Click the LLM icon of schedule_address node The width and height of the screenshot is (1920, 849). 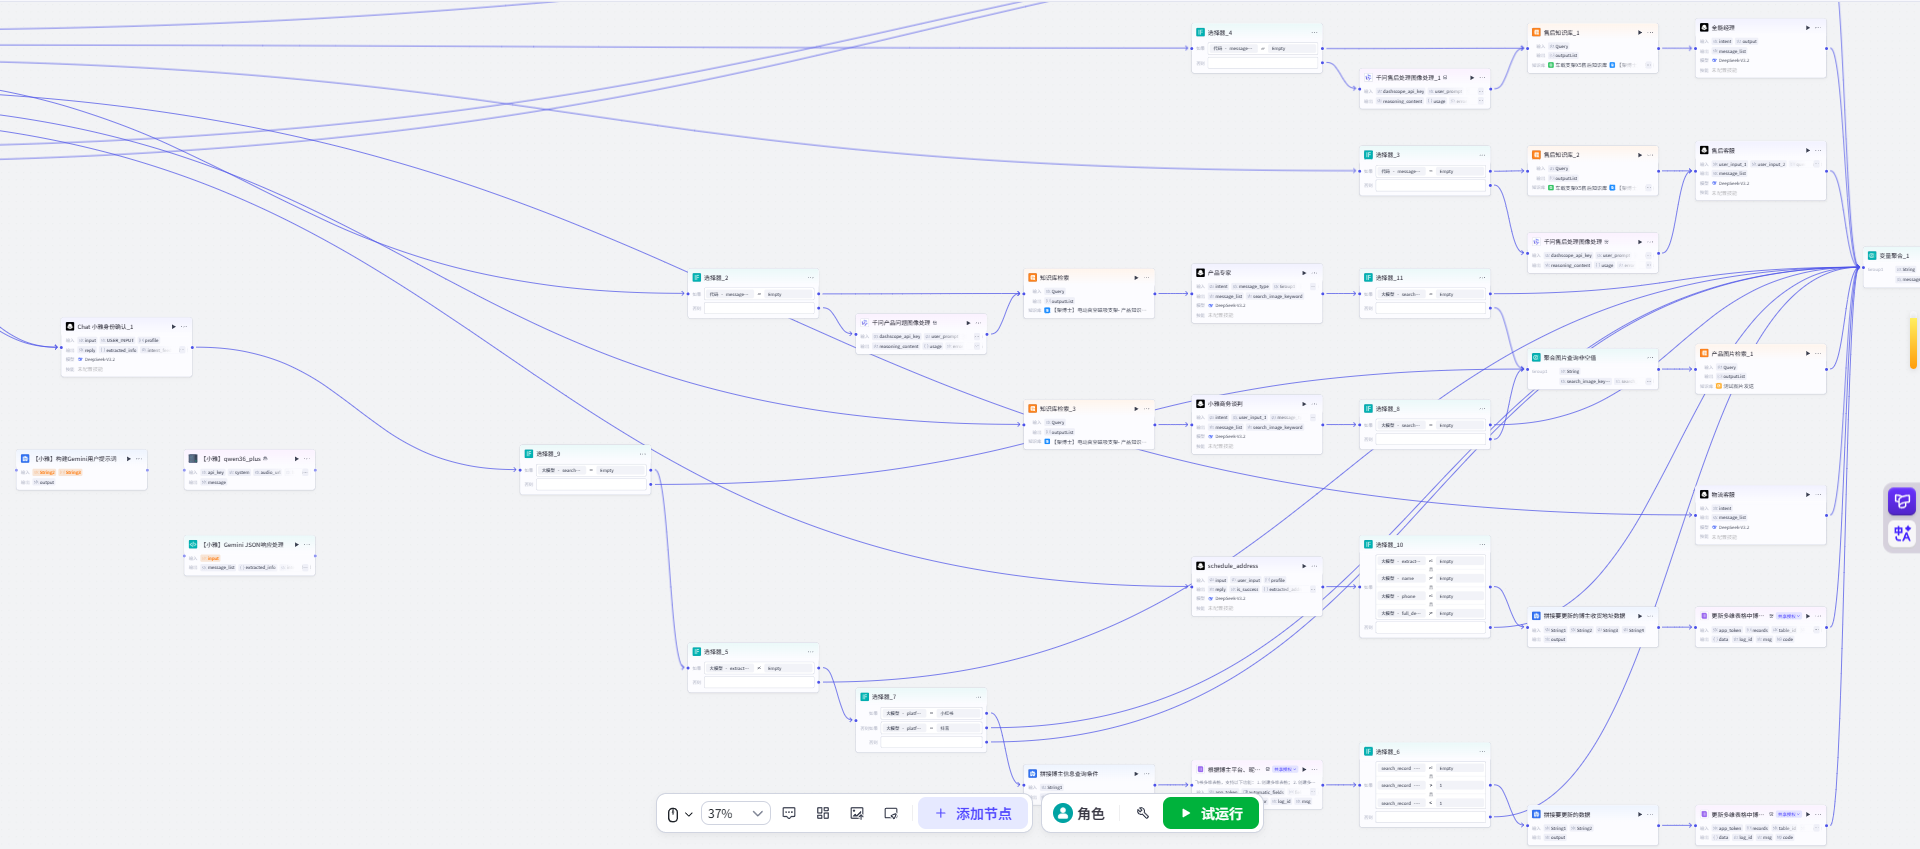point(1200,566)
